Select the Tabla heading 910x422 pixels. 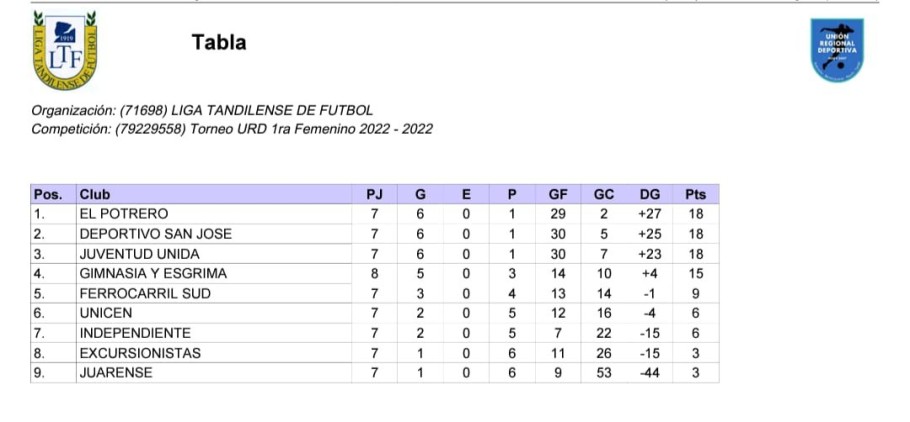pos(219,42)
